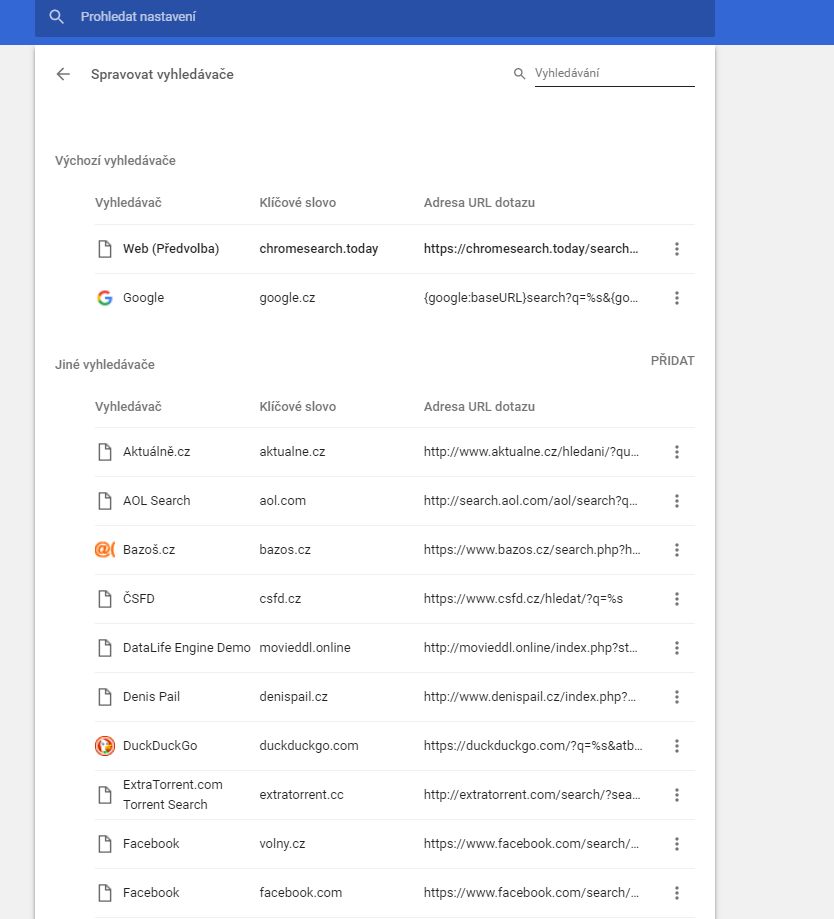Open more actions menu for DataLife Engine Demo
The image size is (834, 919).
click(x=677, y=648)
